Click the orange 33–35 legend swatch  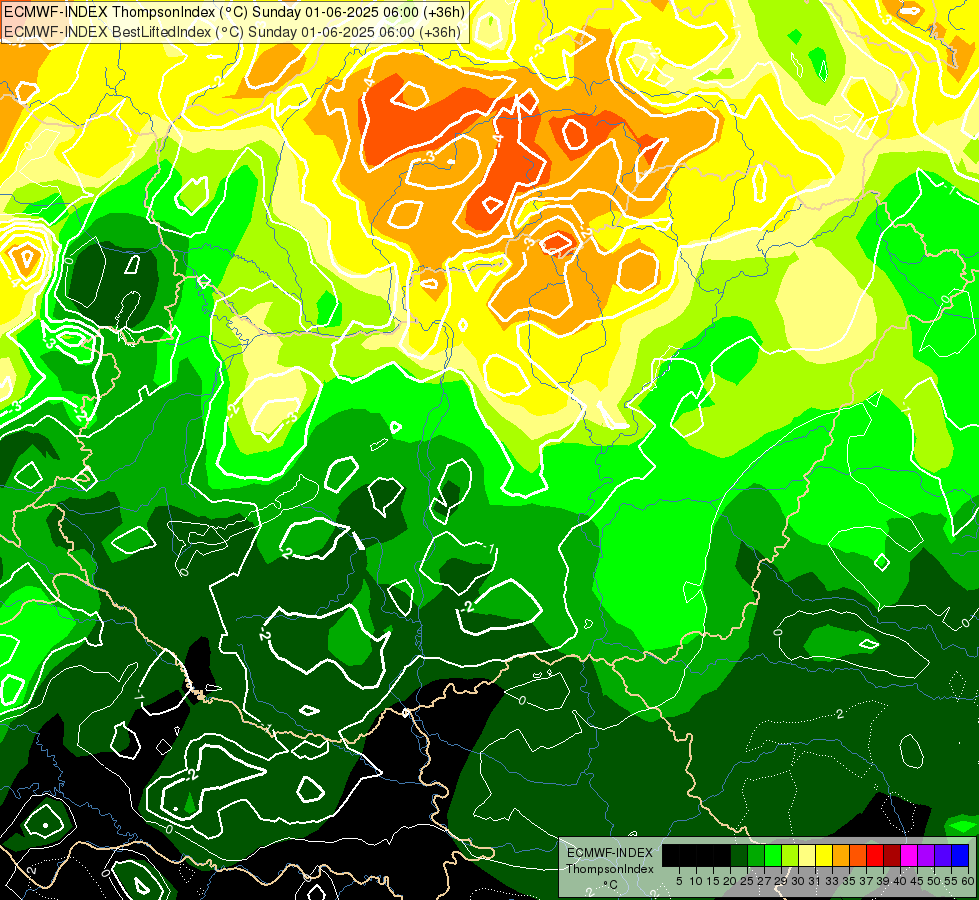(841, 855)
